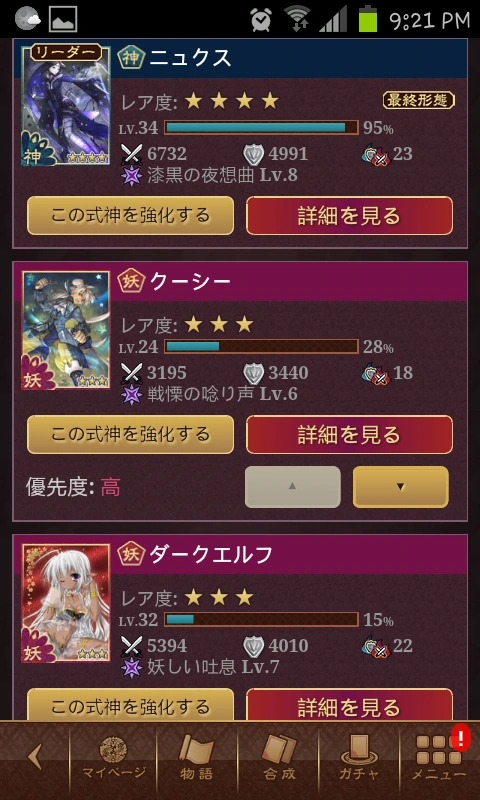Tap the alarm clock status bar icon
This screenshot has height=800, width=480.
point(261,19)
